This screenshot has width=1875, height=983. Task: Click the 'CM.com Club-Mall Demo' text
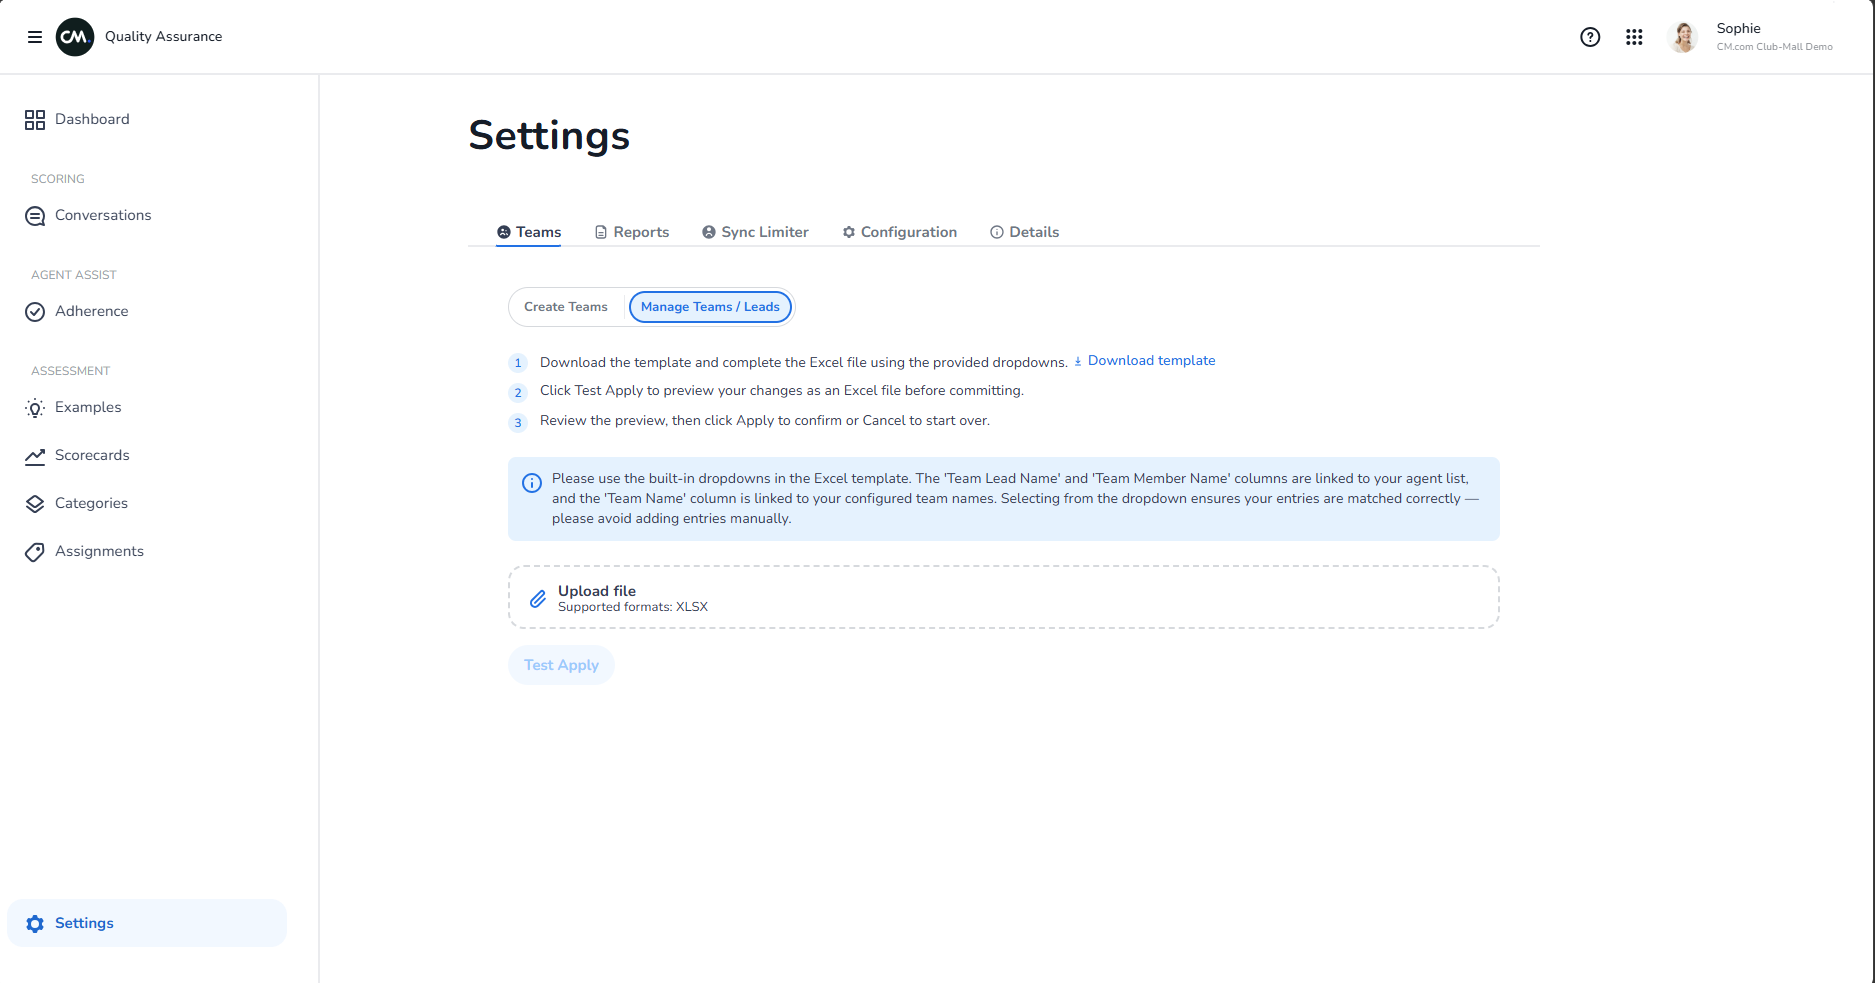tap(1774, 47)
